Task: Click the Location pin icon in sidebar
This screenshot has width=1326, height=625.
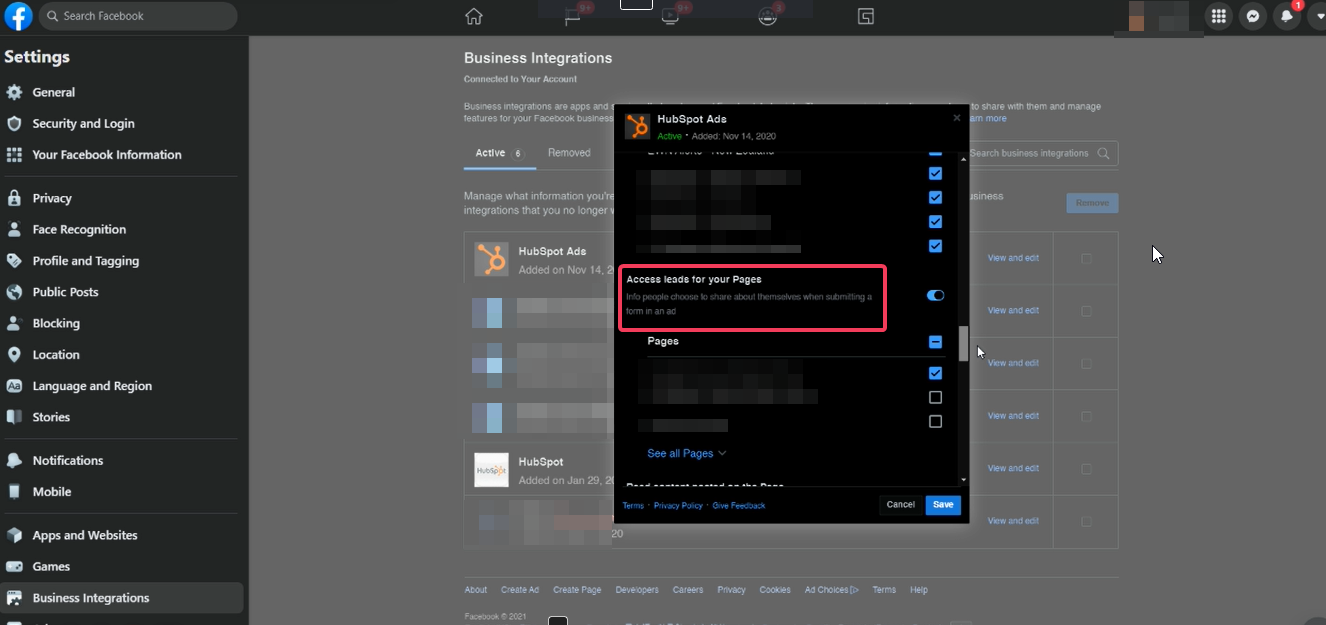Action: point(14,354)
